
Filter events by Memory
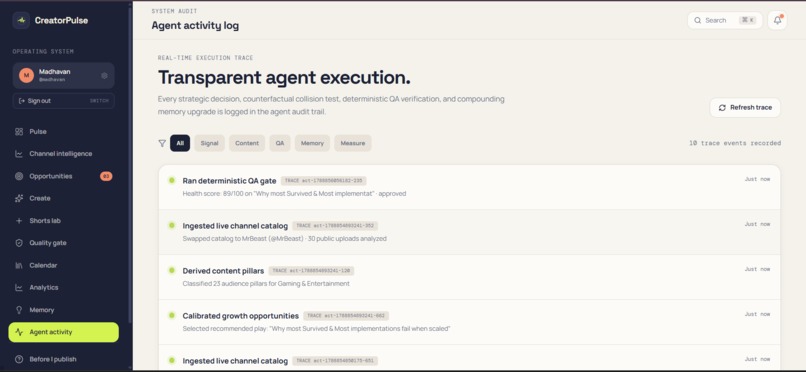pos(312,143)
